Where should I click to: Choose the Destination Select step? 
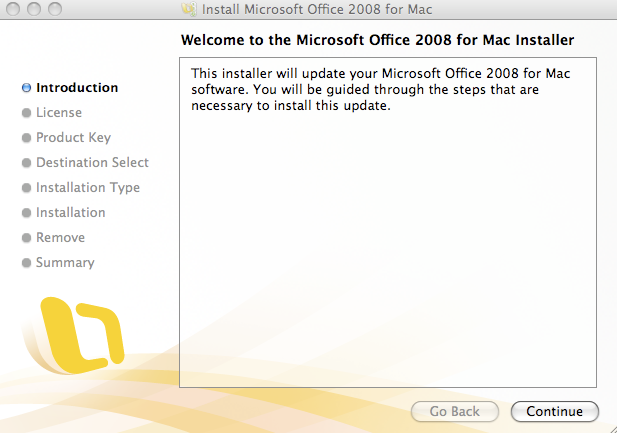click(x=92, y=163)
